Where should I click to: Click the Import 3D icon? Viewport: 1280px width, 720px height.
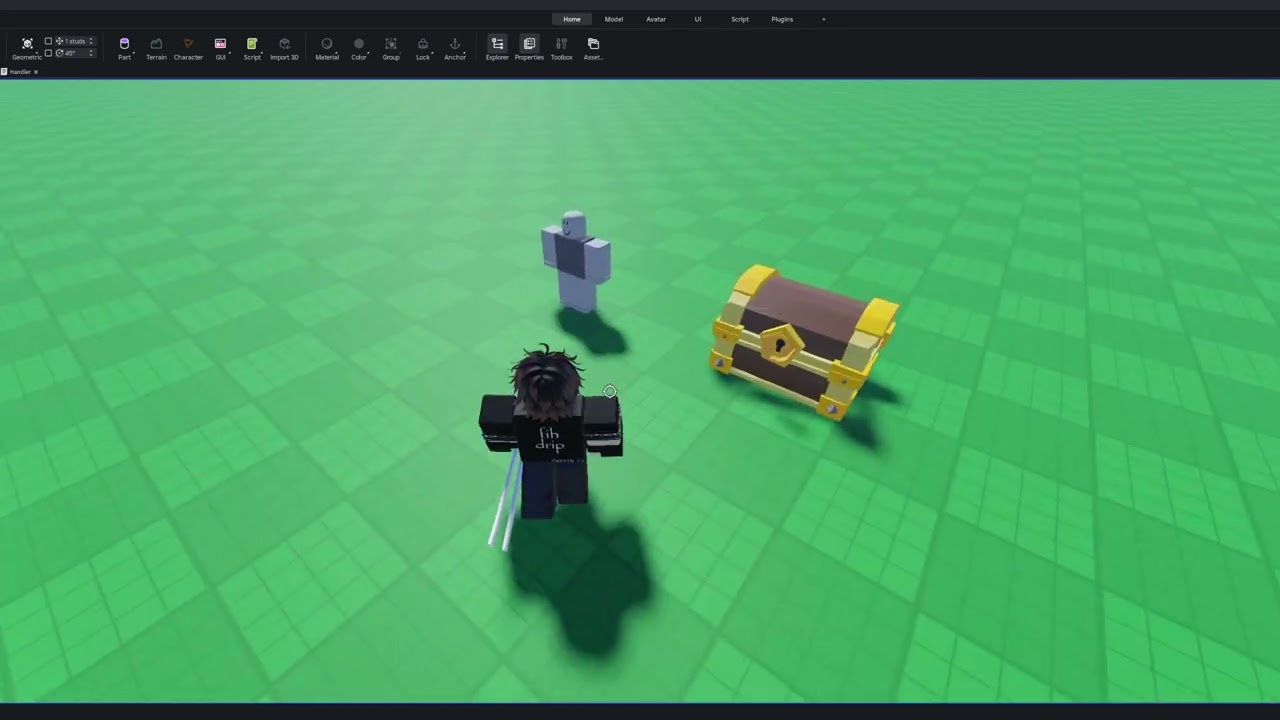pyautogui.click(x=284, y=43)
